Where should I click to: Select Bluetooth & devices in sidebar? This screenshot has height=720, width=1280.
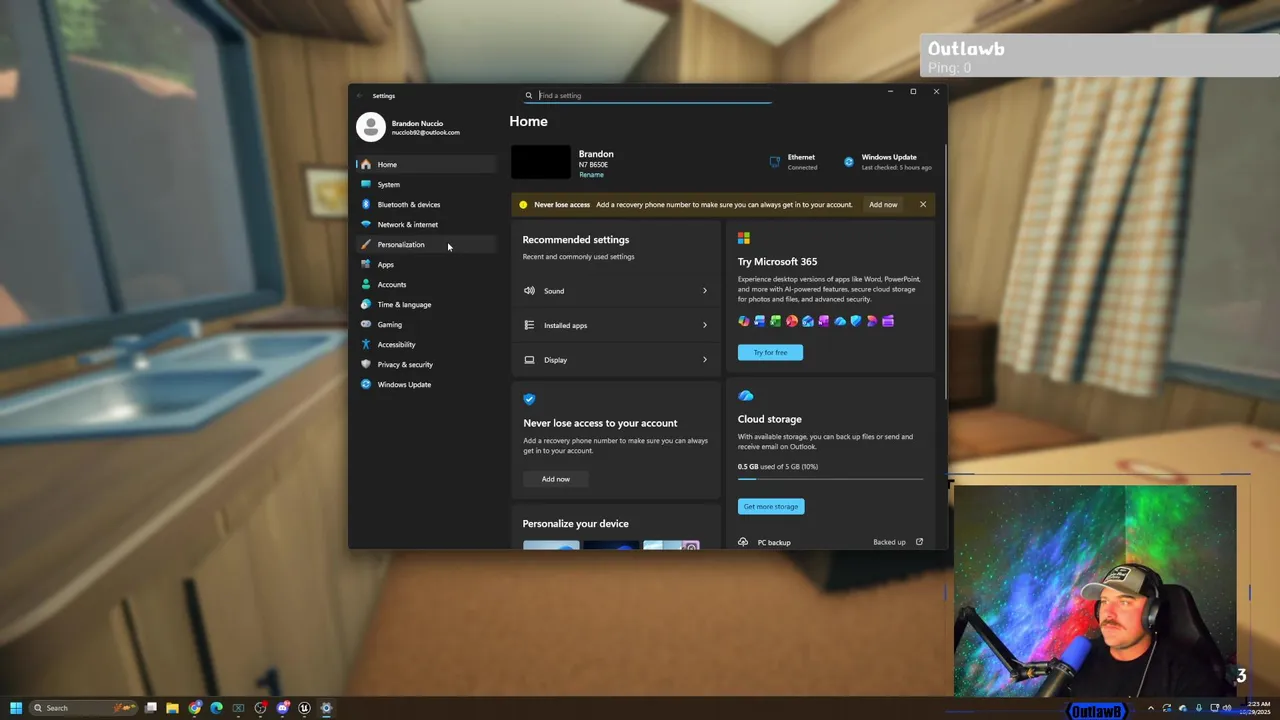425,204
